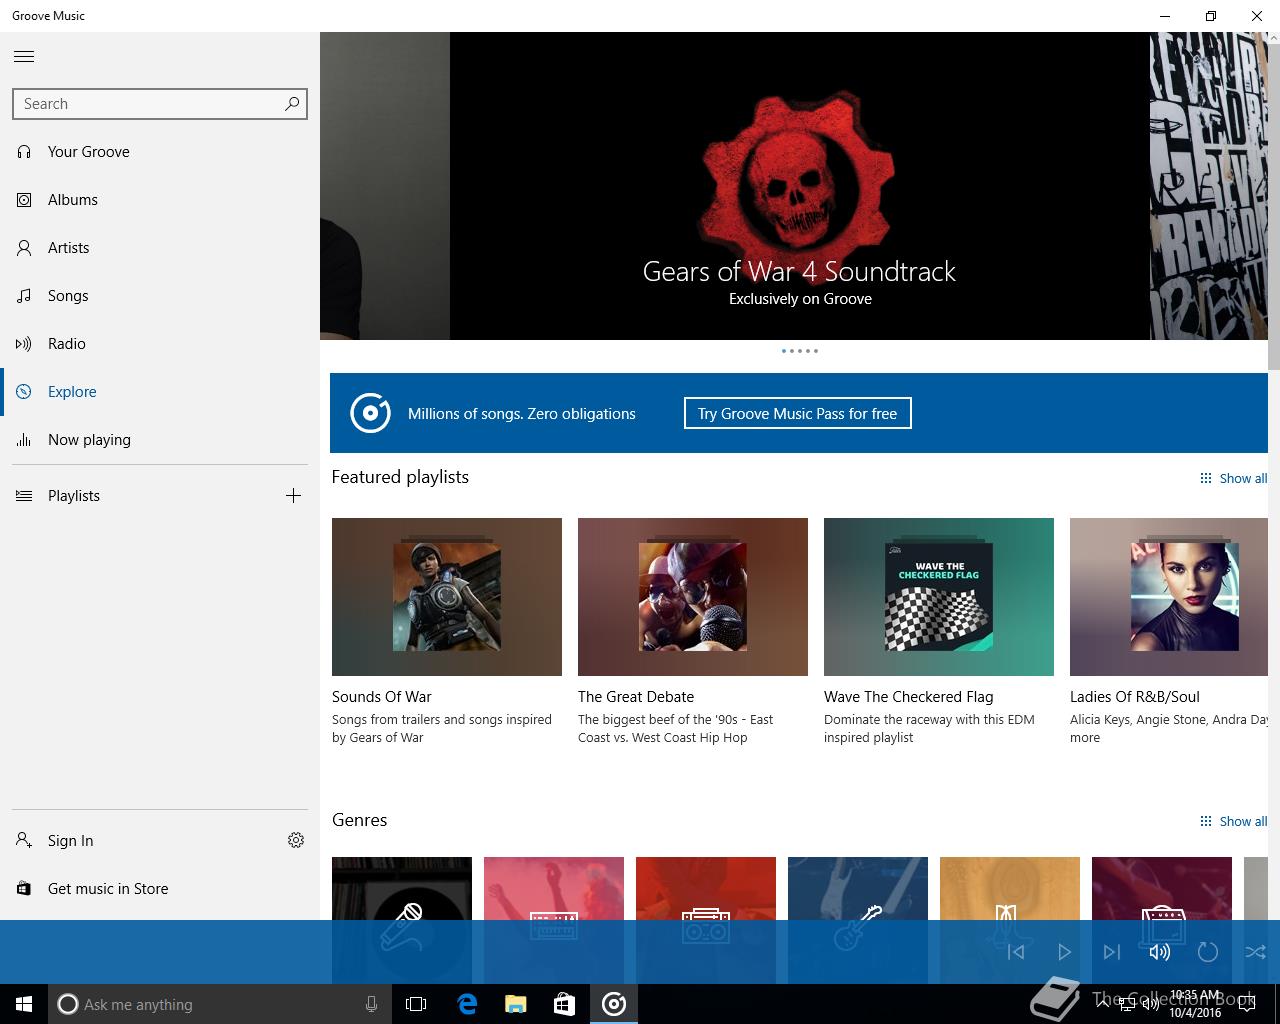Toggle shuffle playback
This screenshot has height=1024, width=1280.
click(x=1256, y=952)
